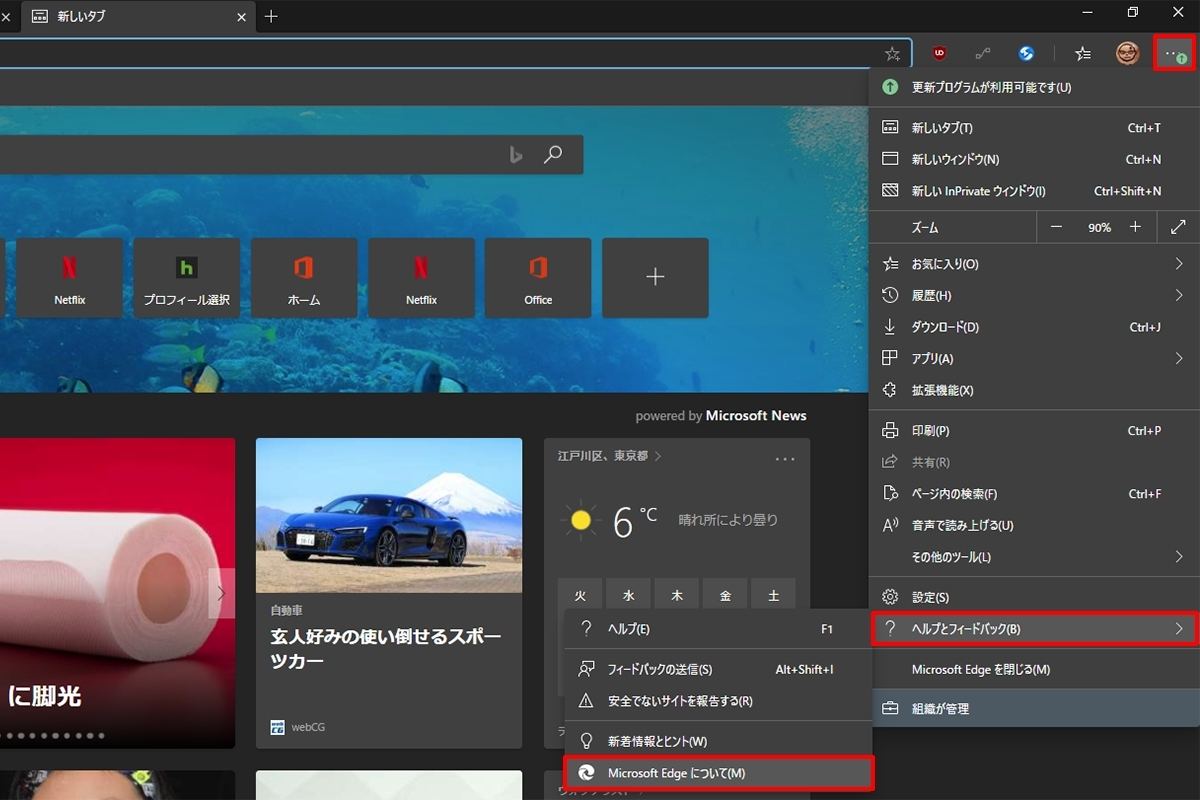The height and width of the screenshot is (800, 1200).
Task: Choose 新しいウィンドウ(N) from the menu
Action: tap(1034, 159)
